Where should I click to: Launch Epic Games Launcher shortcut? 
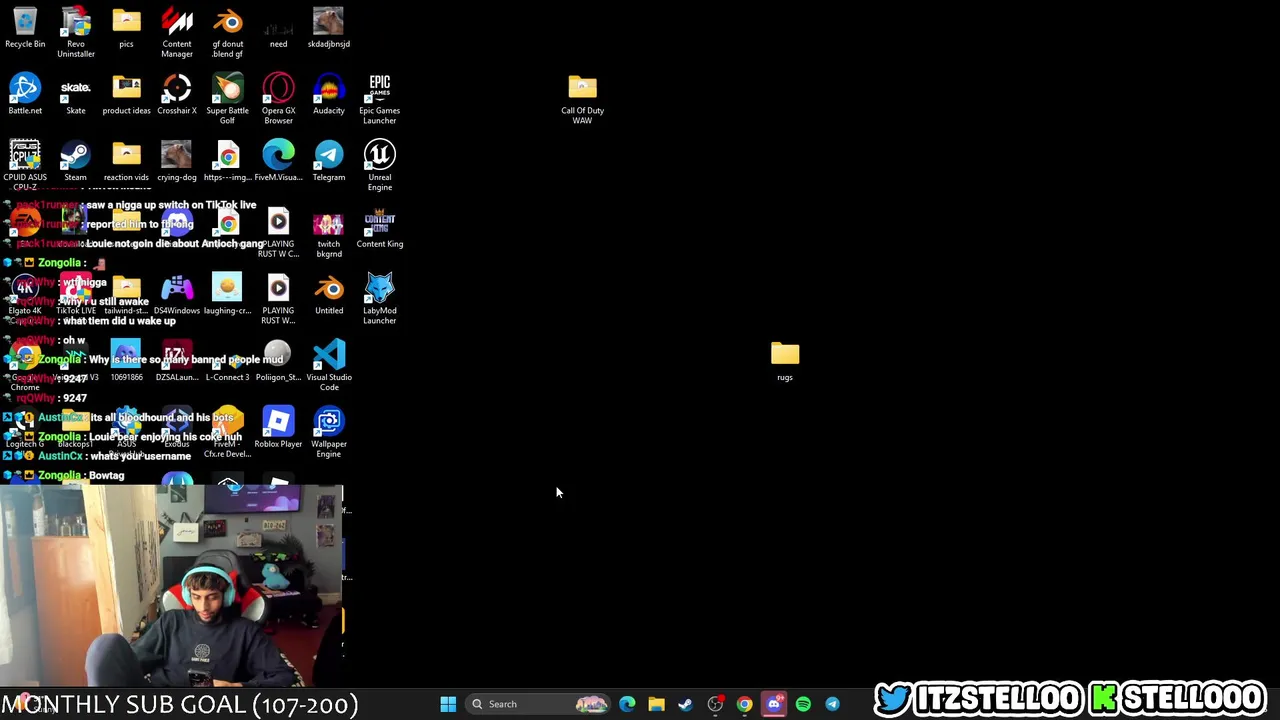coord(380,99)
